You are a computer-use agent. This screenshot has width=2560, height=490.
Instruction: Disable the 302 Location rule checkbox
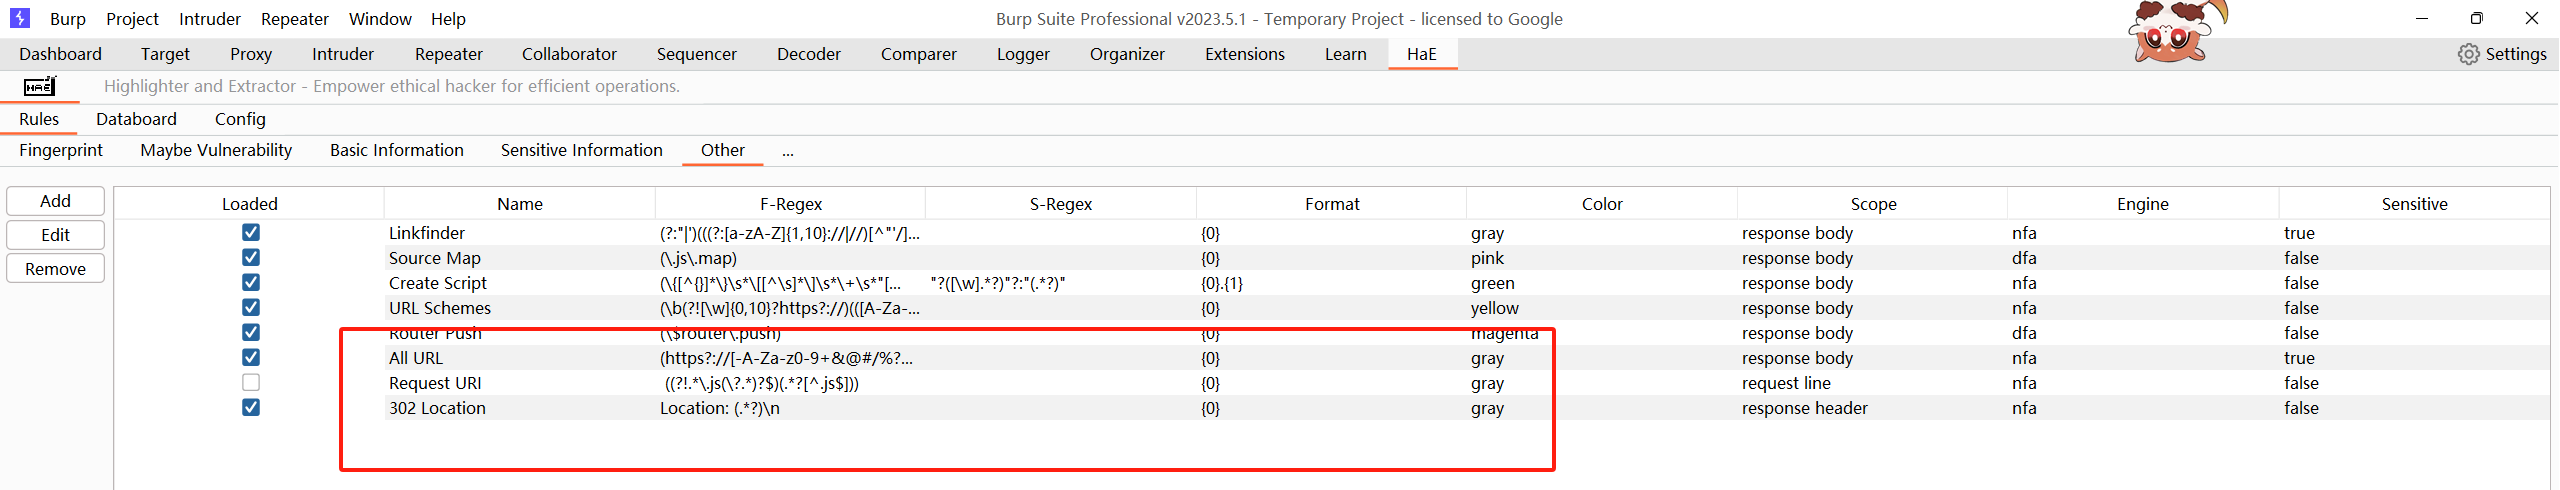point(251,408)
